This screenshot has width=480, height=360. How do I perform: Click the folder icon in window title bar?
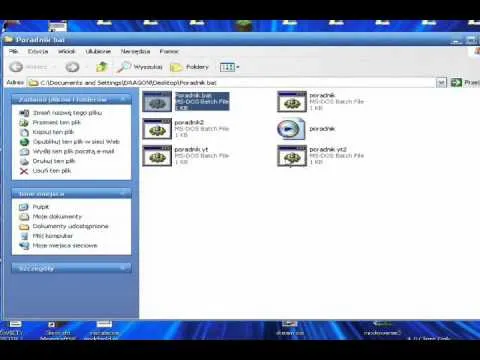click(8, 39)
